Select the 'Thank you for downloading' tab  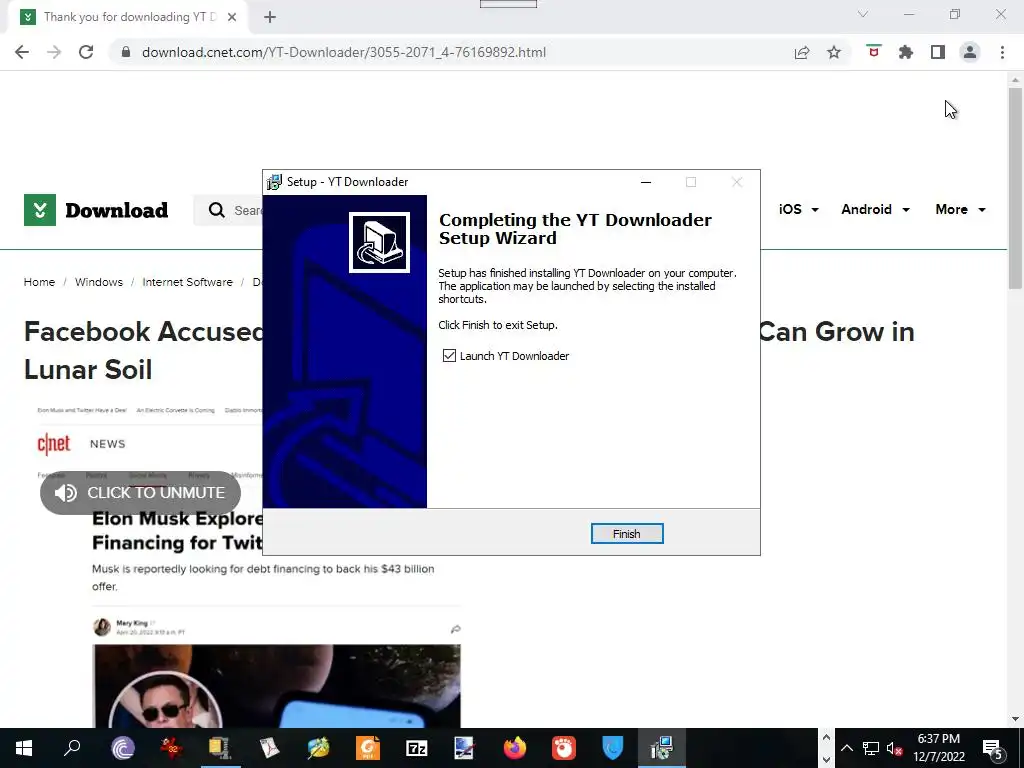click(x=127, y=17)
